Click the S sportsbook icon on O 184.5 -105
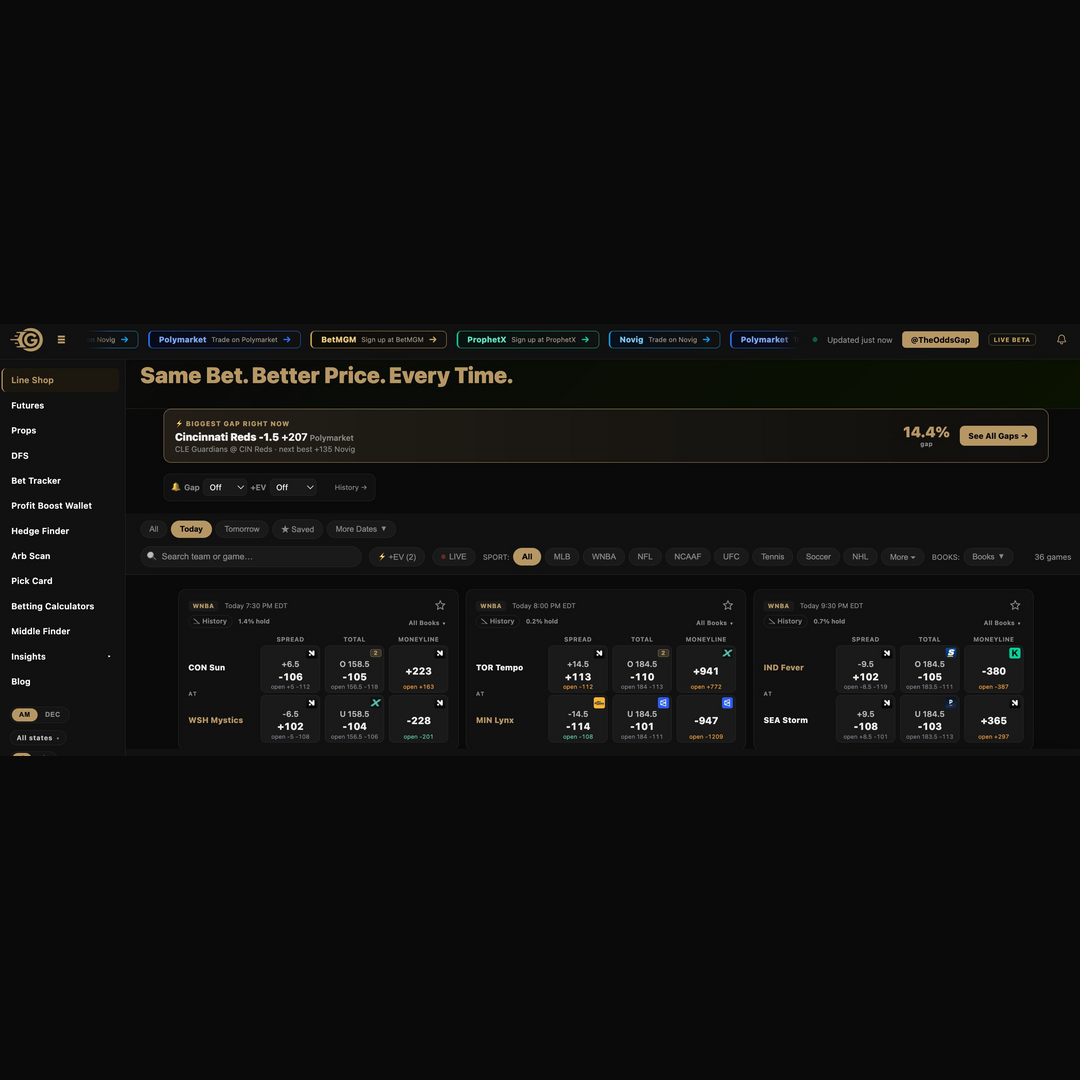Image resolution: width=1080 pixels, height=1080 pixels. [951, 653]
